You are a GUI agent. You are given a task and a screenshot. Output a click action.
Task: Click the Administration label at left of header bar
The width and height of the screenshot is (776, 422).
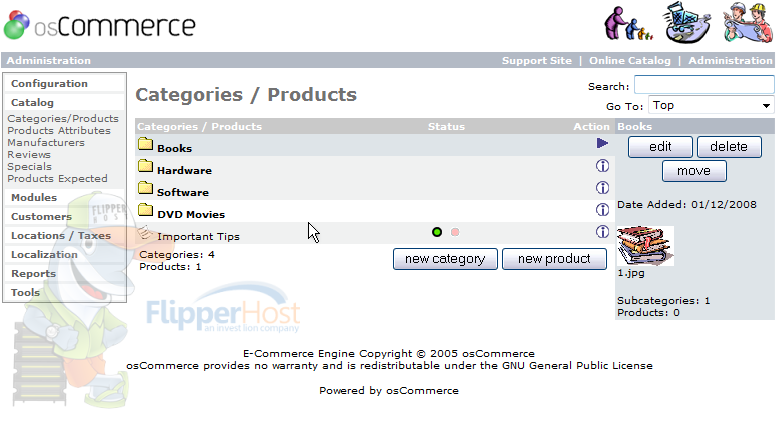pyautogui.click(x=48, y=60)
